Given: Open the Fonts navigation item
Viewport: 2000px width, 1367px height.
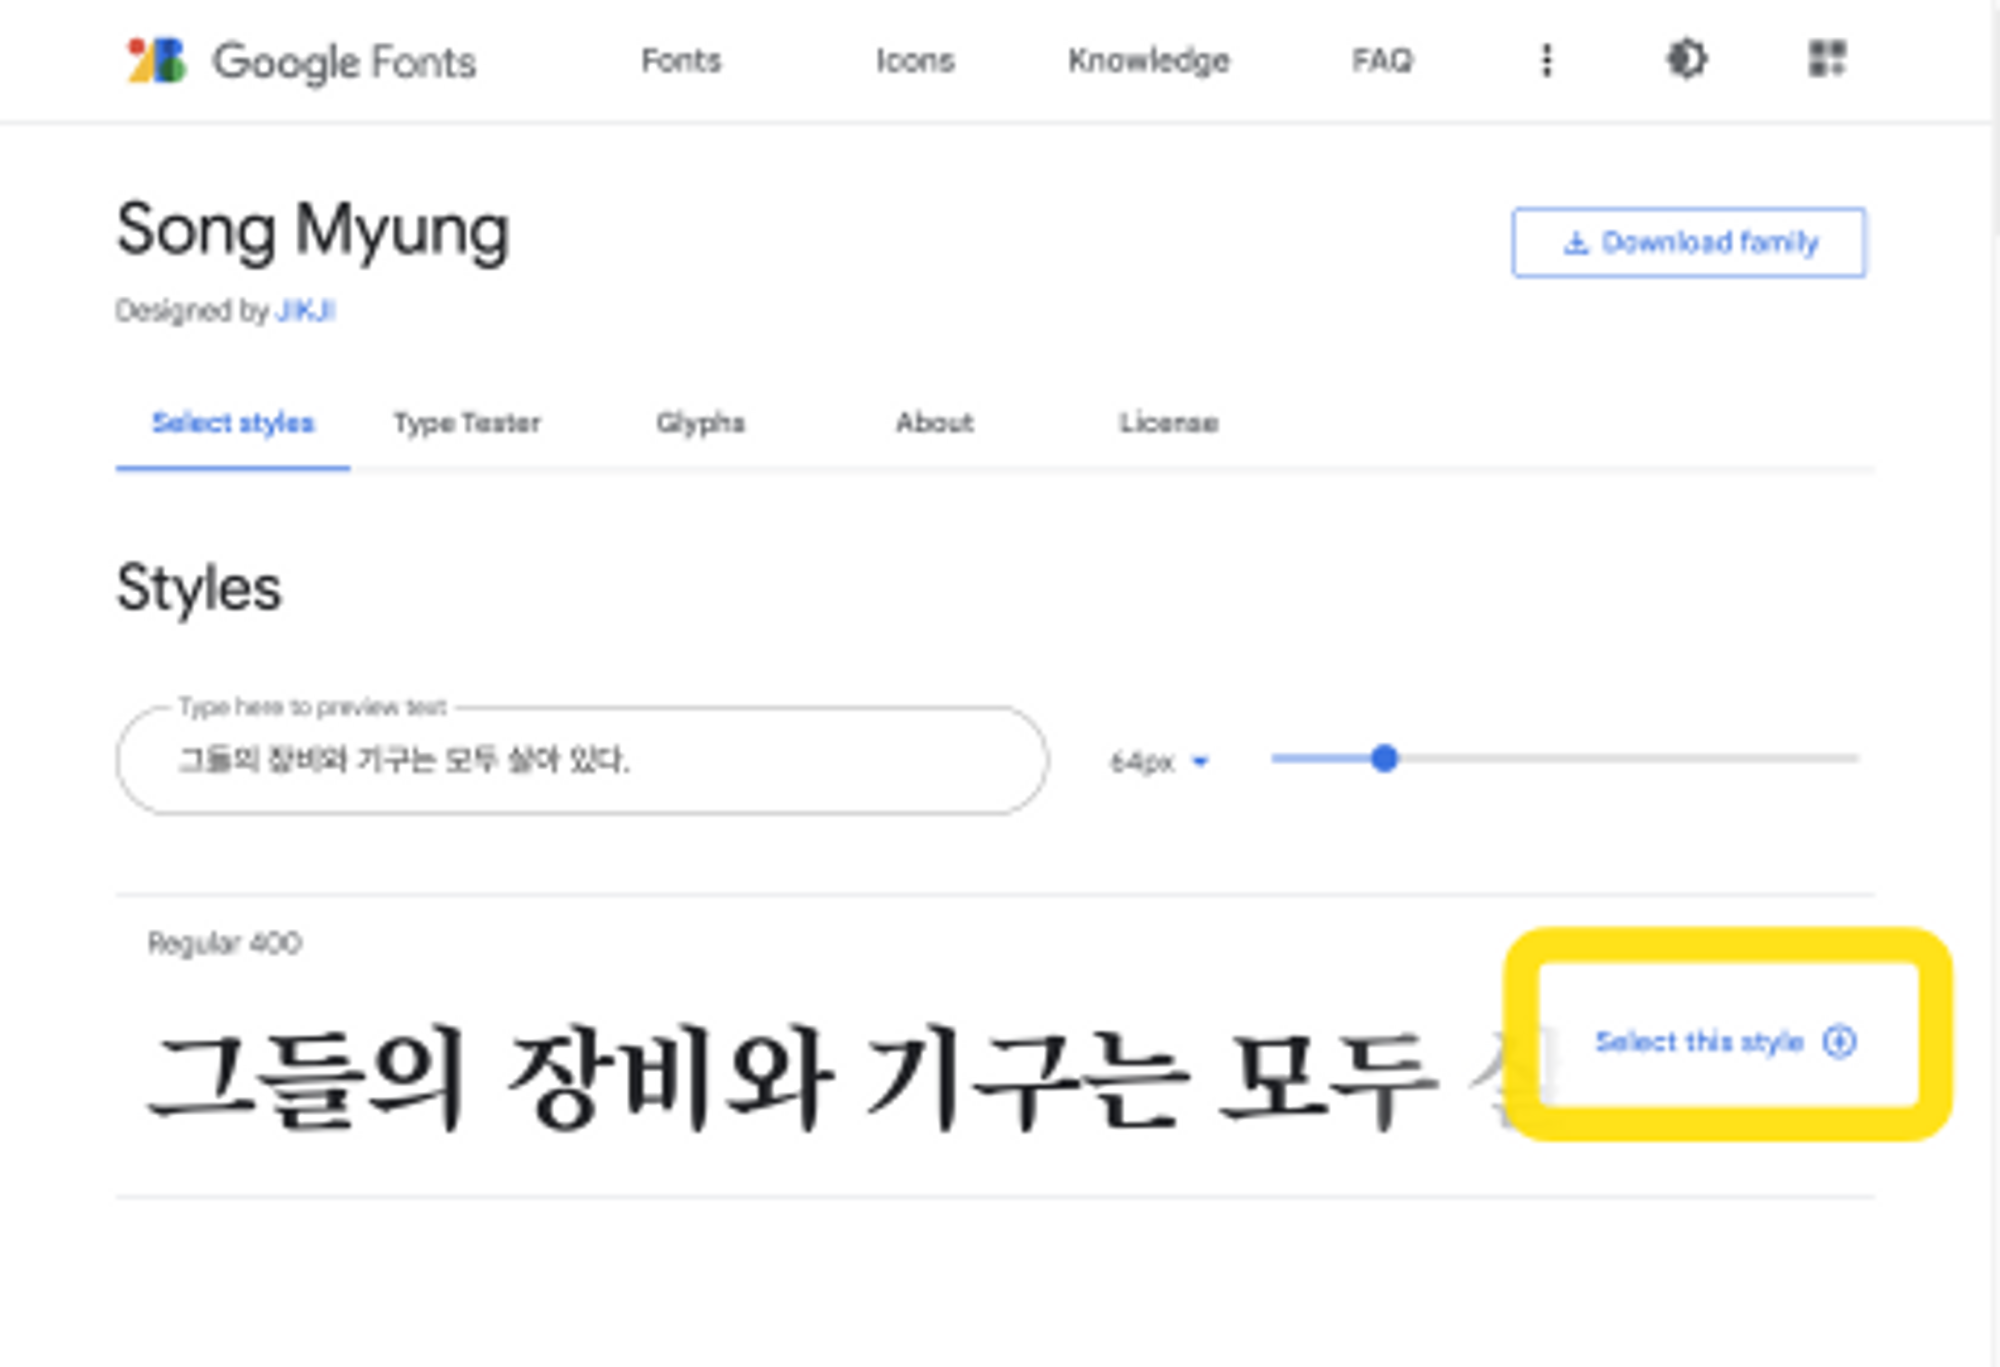Looking at the screenshot, I should [681, 61].
